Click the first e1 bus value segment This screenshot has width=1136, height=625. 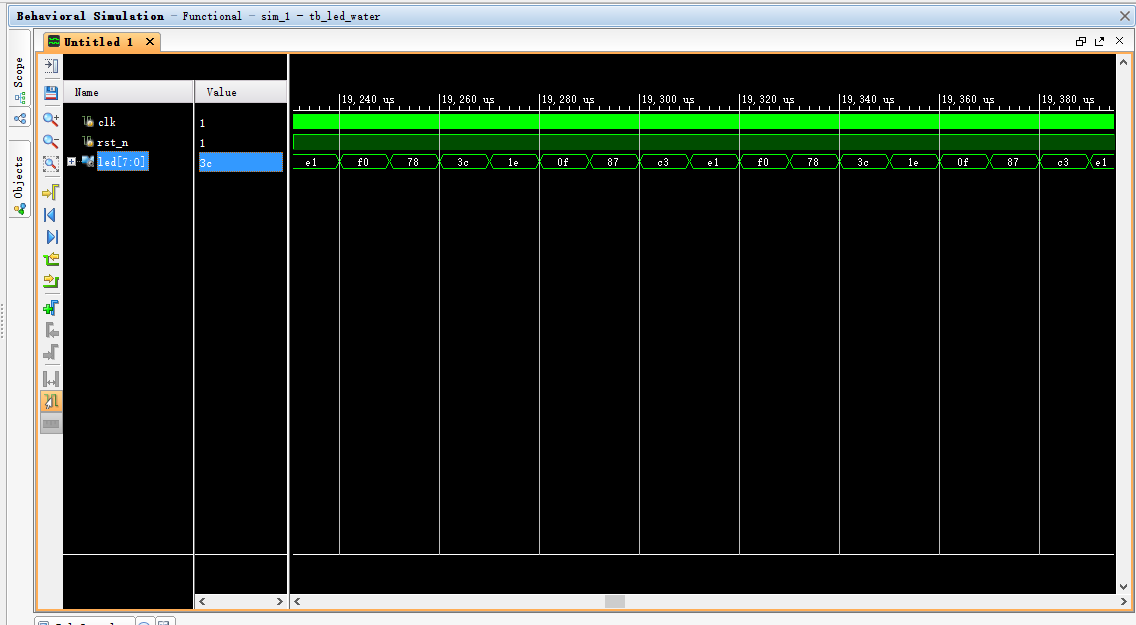tap(312, 162)
